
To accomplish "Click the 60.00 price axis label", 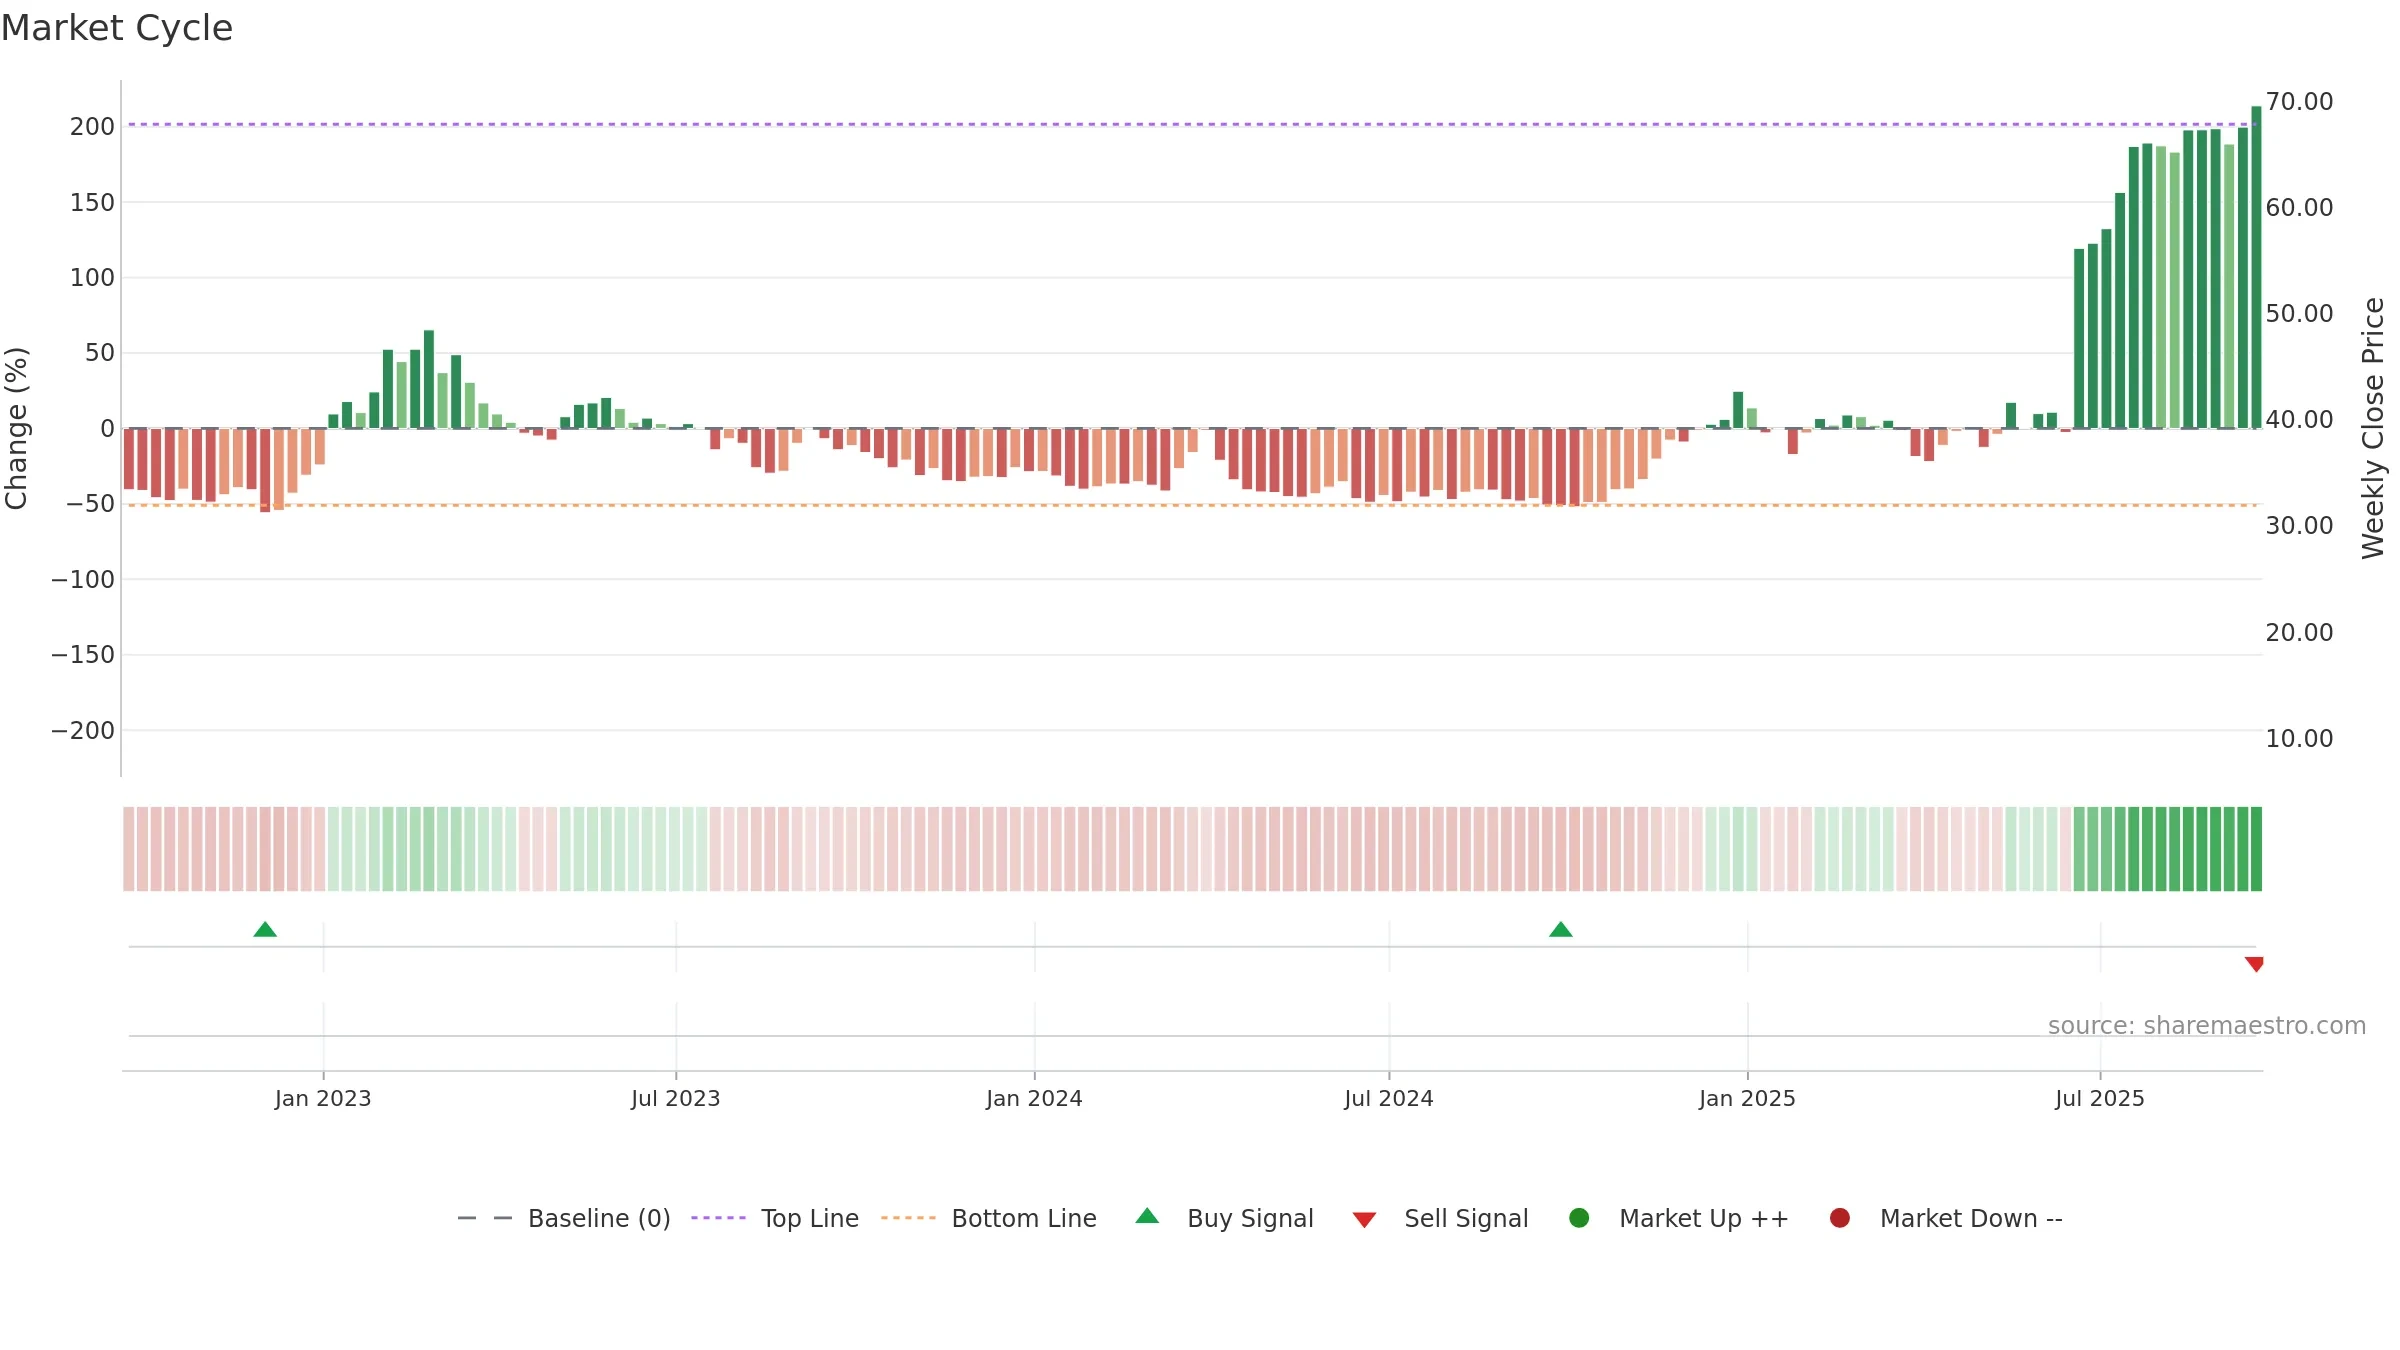I will (x=2299, y=208).
